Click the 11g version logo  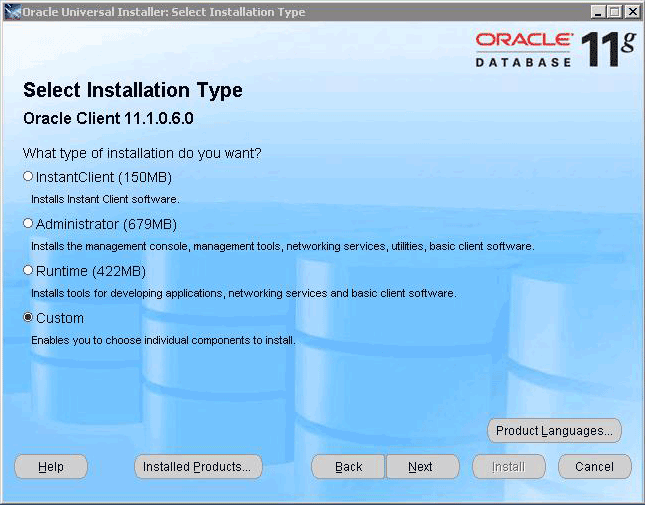point(609,48)
